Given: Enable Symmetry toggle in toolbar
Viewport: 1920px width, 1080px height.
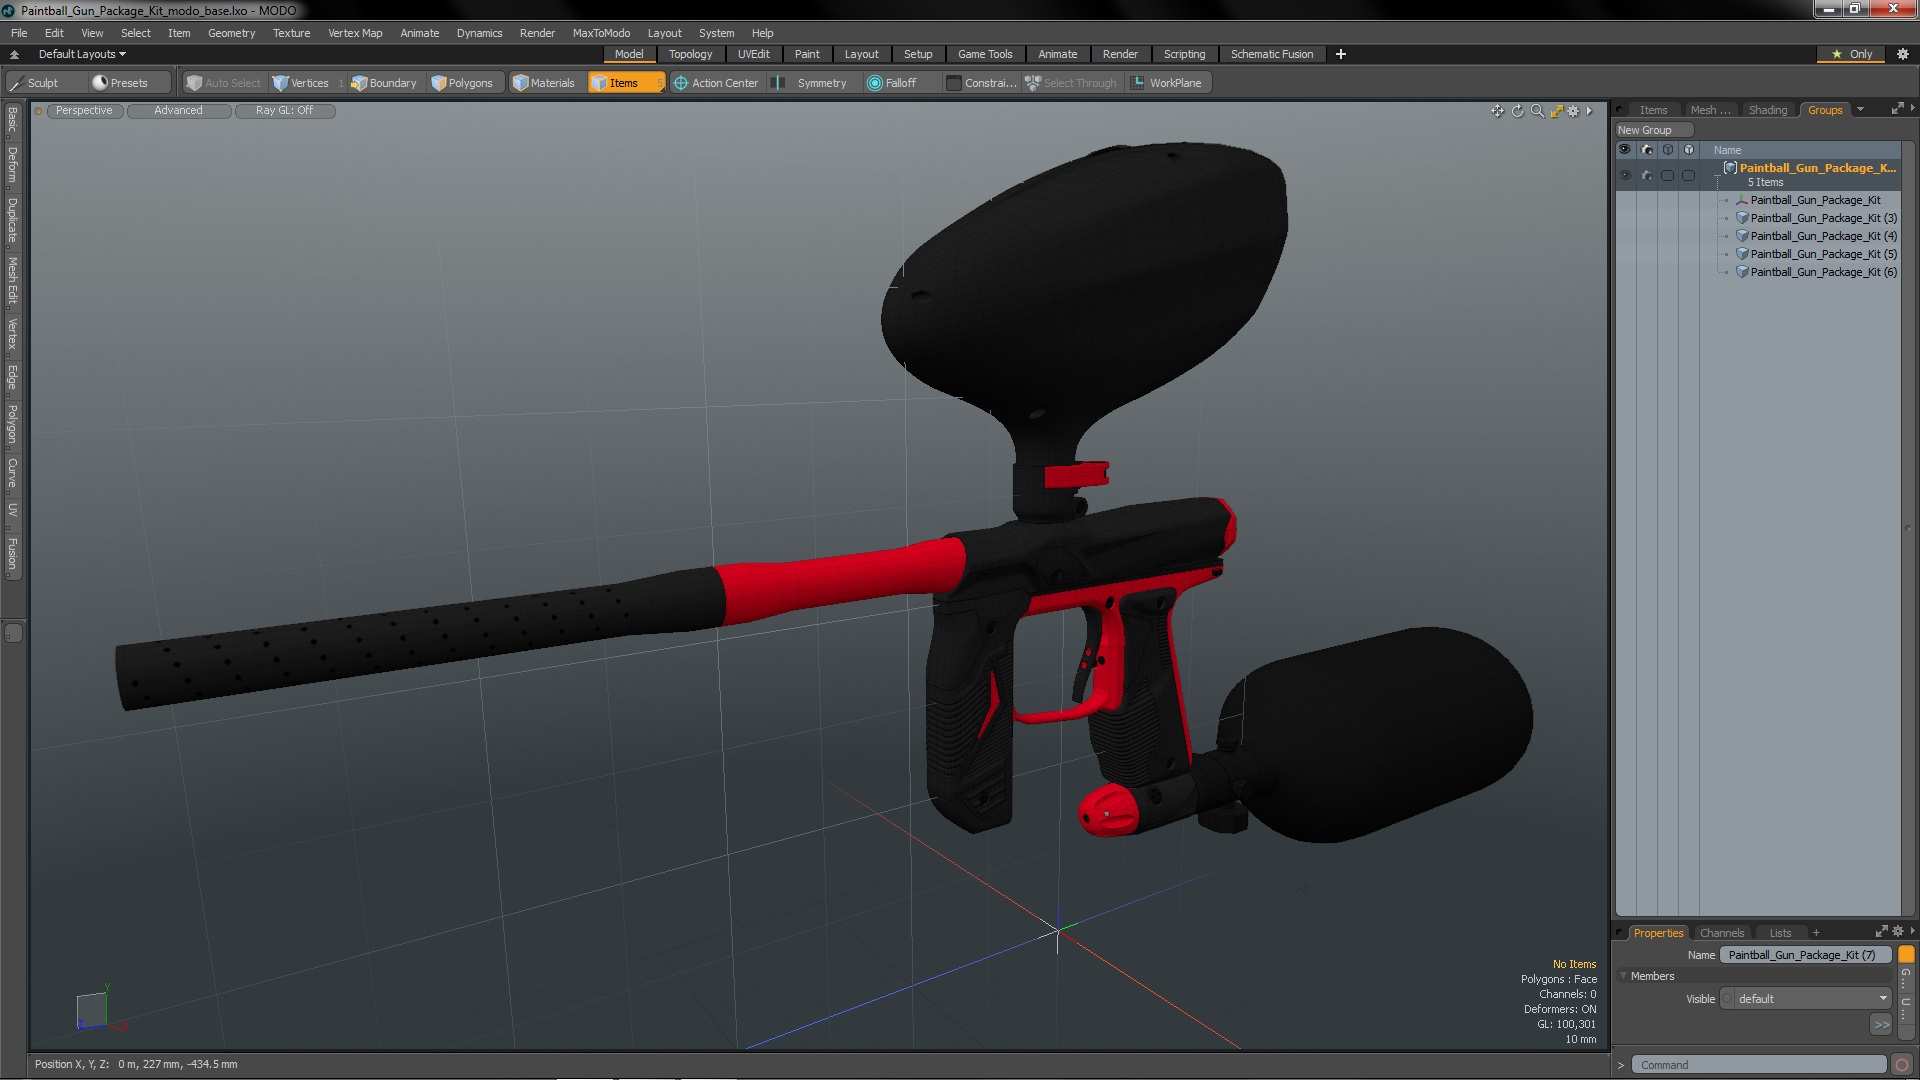Looking at the screenshot, I should click(x=812, y=83).
